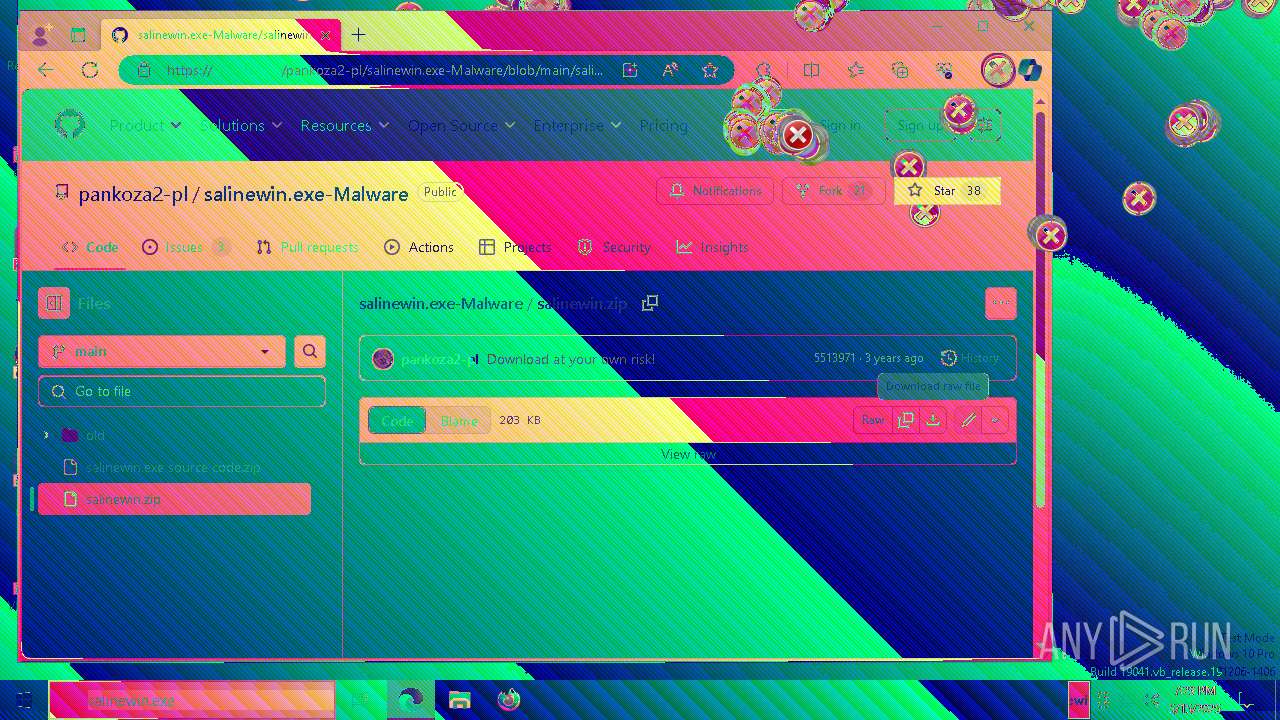Open commit 5513971
Image resolution: width=1280 pixels, height=720 pixels.
pyautogui.click(x=834, y=358)
